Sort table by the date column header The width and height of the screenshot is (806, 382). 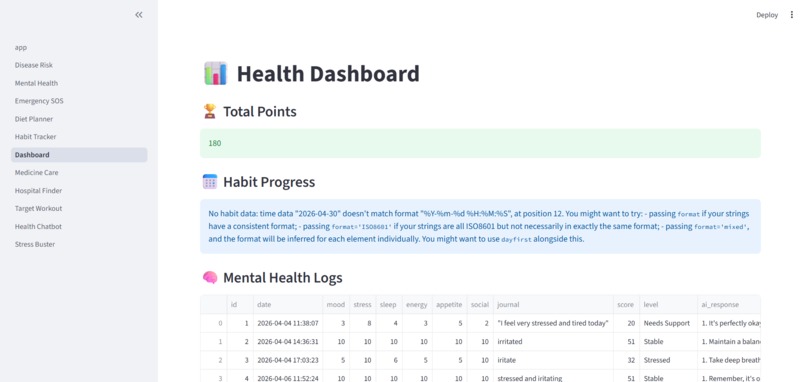(288, 304)
